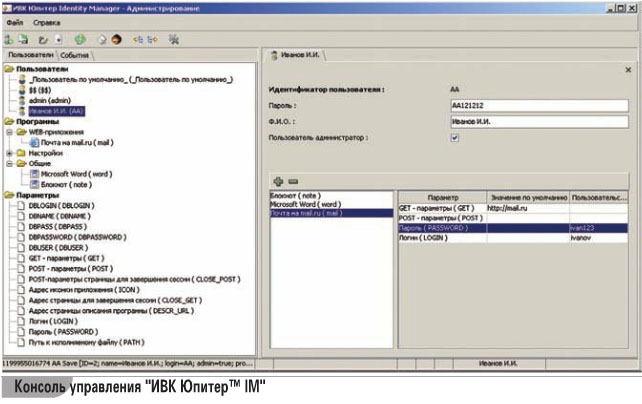Viewport: 642px width, 404px height.
Task: Open the Справка menu
Action: point(46,23)
